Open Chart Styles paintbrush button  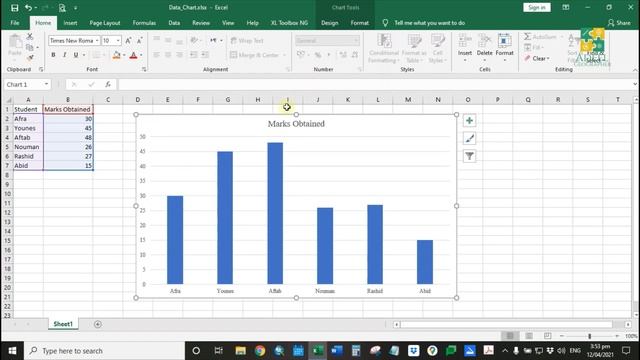click(x=469, y=138)
